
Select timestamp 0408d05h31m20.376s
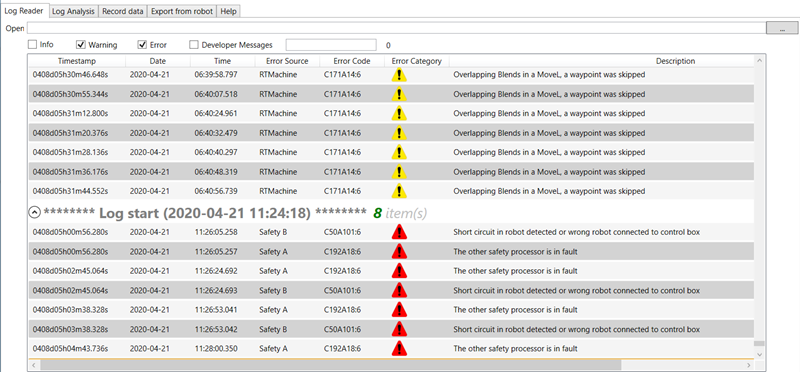coord(70,133)
